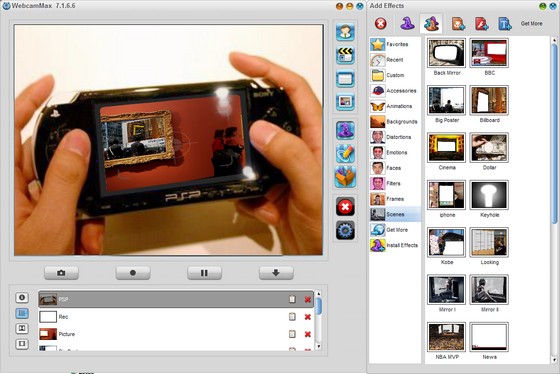Open the Recent category
The image size is (560, 374).
(x=395, y=60)
